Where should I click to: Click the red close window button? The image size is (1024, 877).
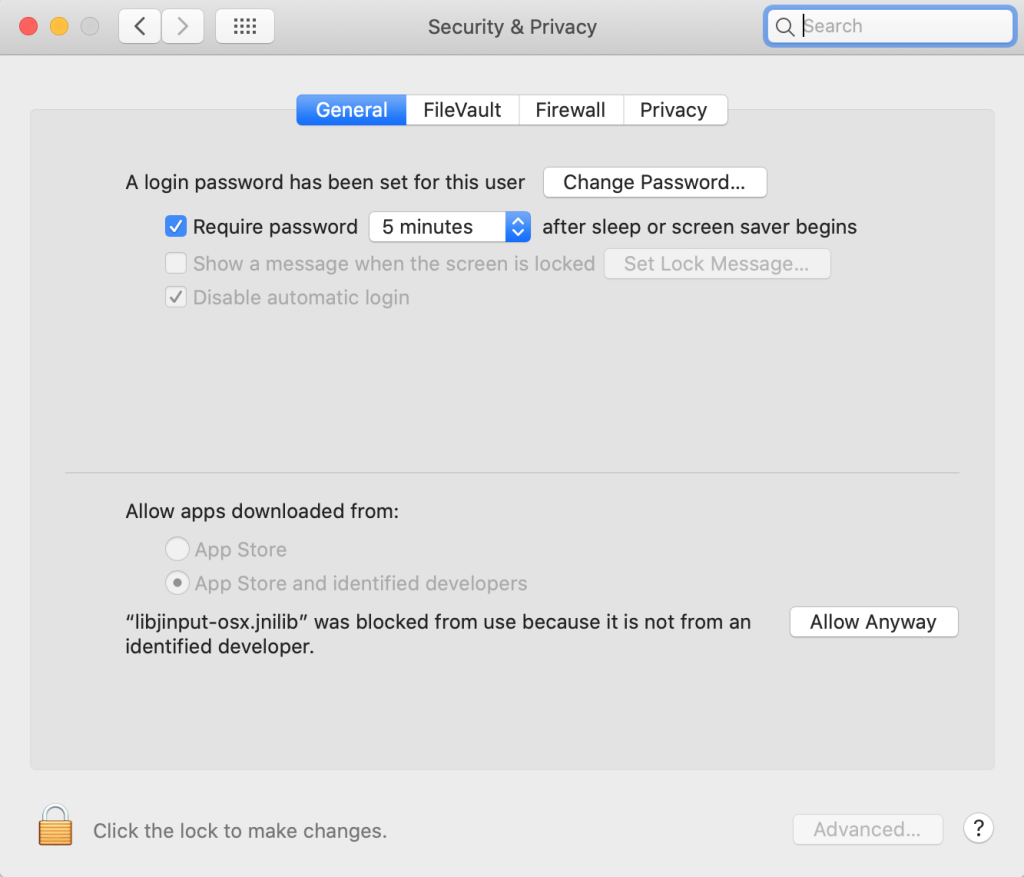tap(29, 26)
